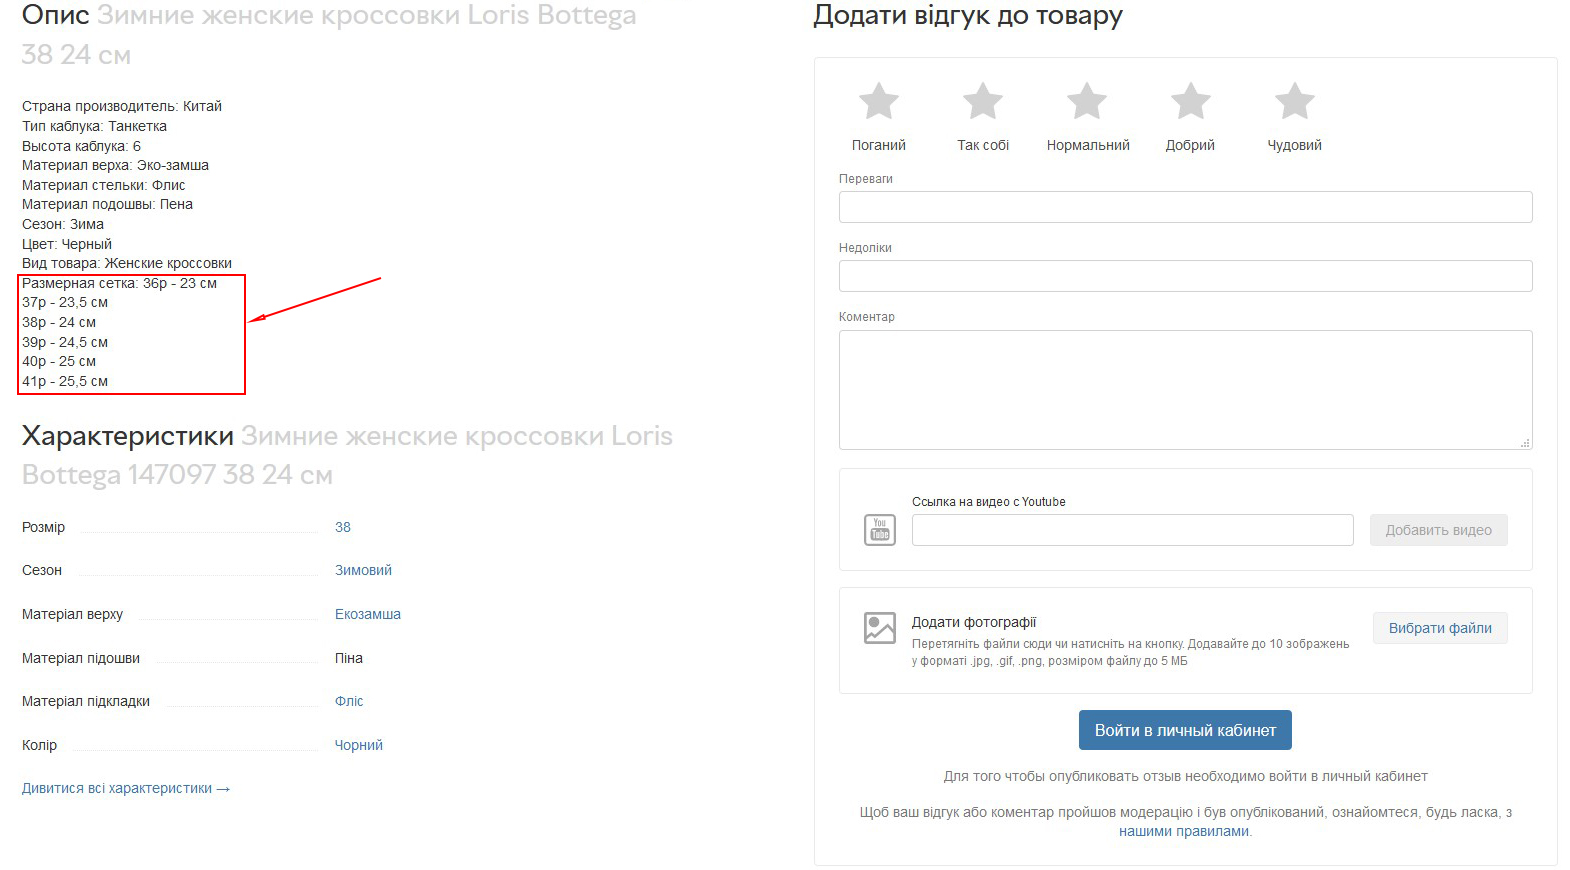This screenshot has height=870, width=1570.
Task: Focus the Переваги input field
Action: [x=1185, y=207]
